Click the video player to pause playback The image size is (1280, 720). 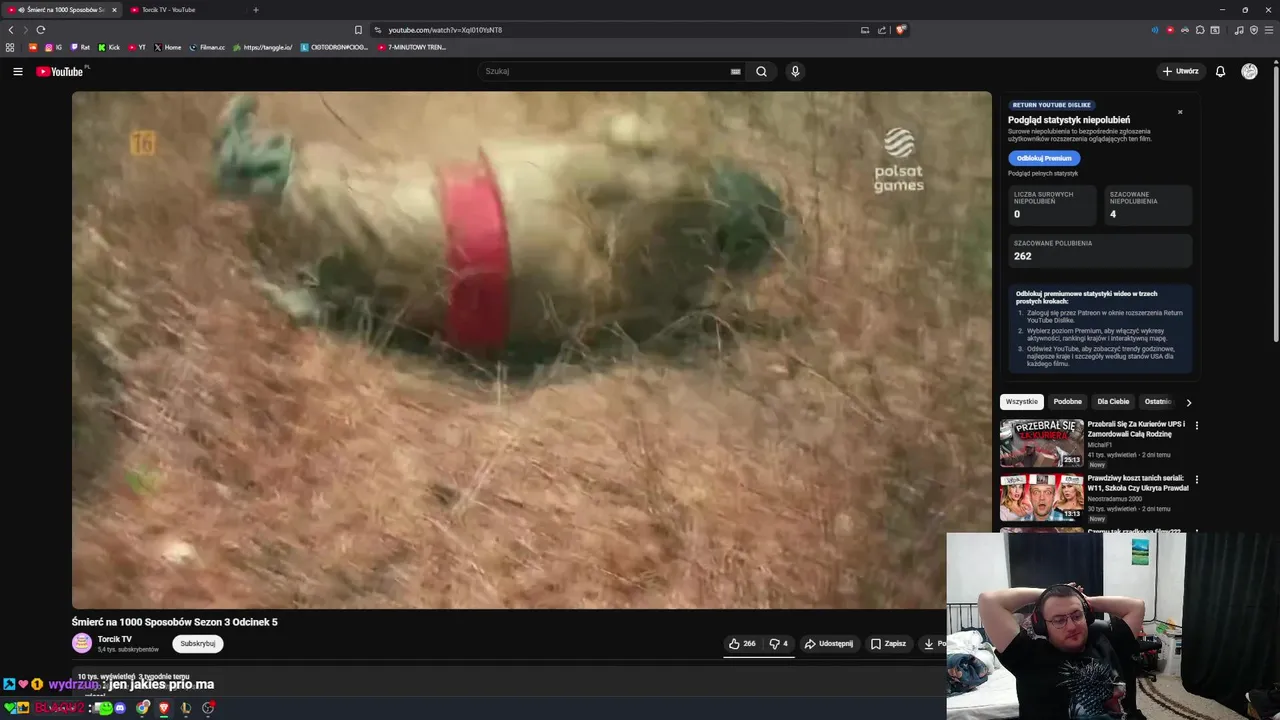tap(531, 350)
